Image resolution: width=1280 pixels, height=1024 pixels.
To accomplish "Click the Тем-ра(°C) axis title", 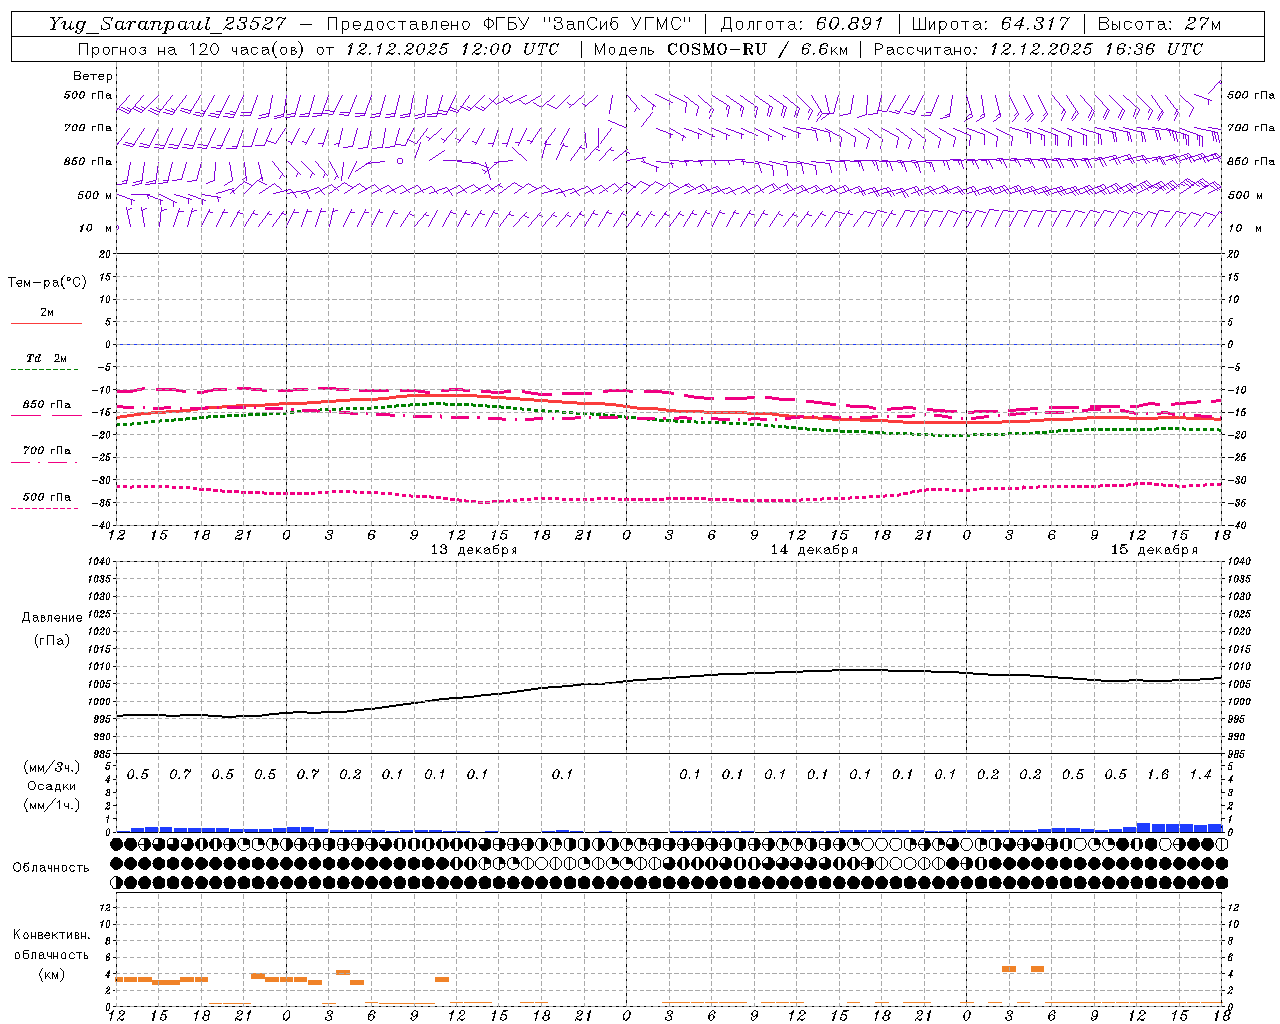I will pyautogui.click(x=47, y=283).
